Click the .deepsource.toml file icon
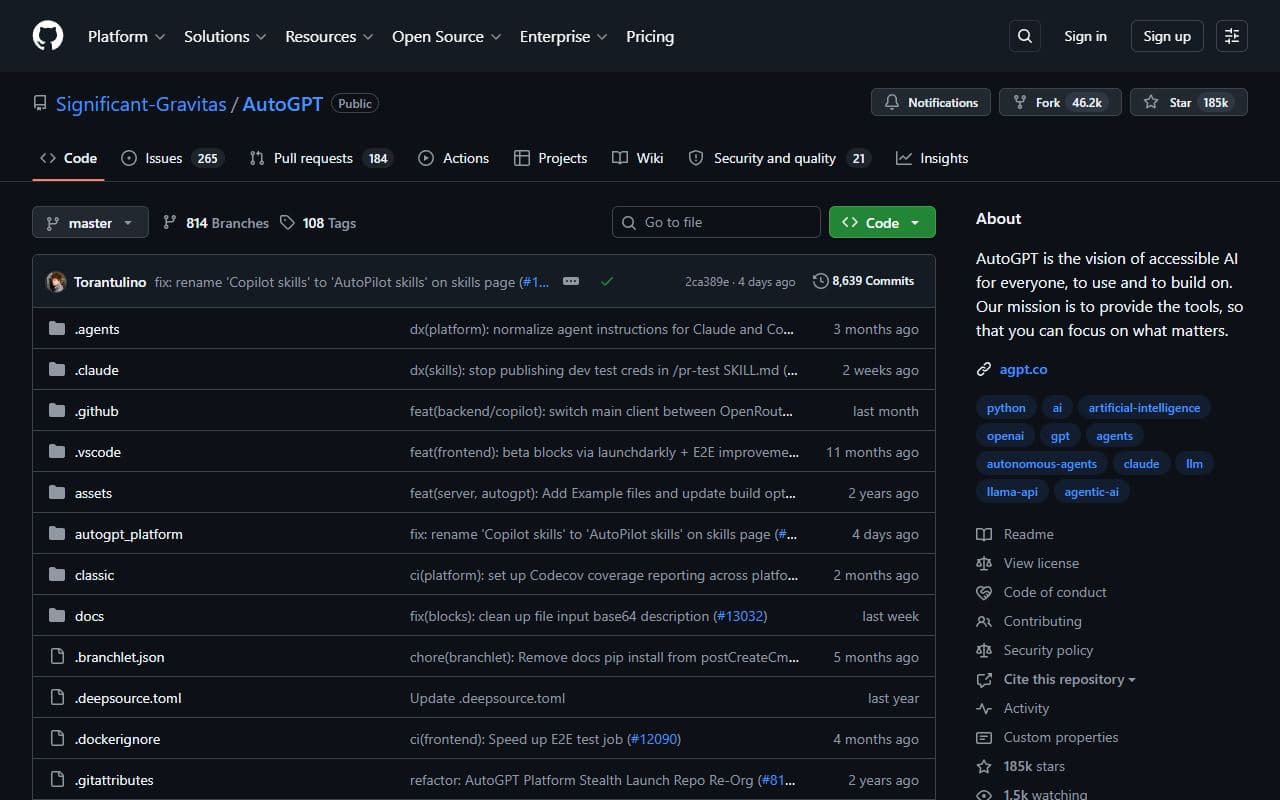This screenshot has height=800, width=1280. pos(57,698)
